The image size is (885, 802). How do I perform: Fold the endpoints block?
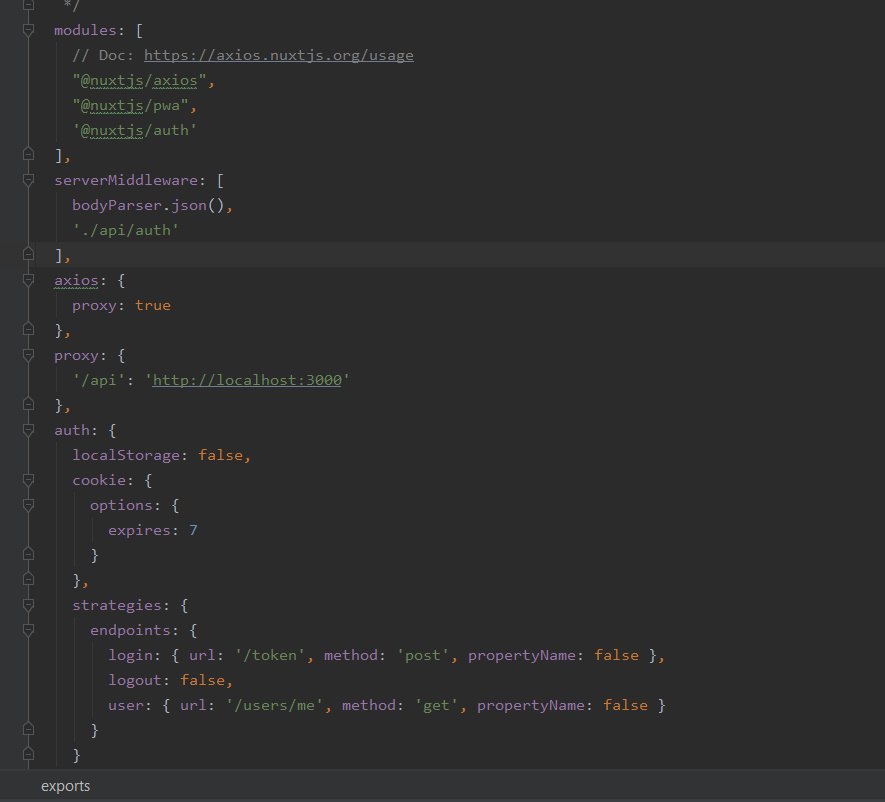coord(28,630)
